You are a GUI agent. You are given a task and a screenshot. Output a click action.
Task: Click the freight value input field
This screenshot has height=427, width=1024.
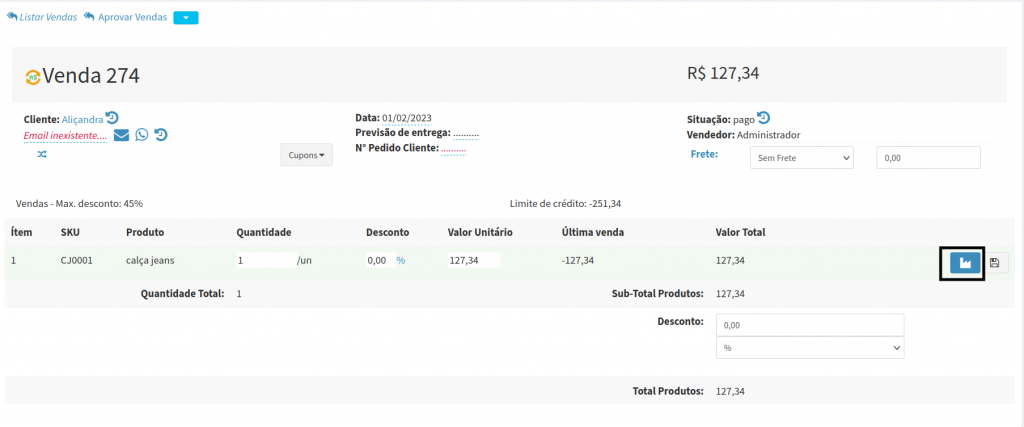927,158
